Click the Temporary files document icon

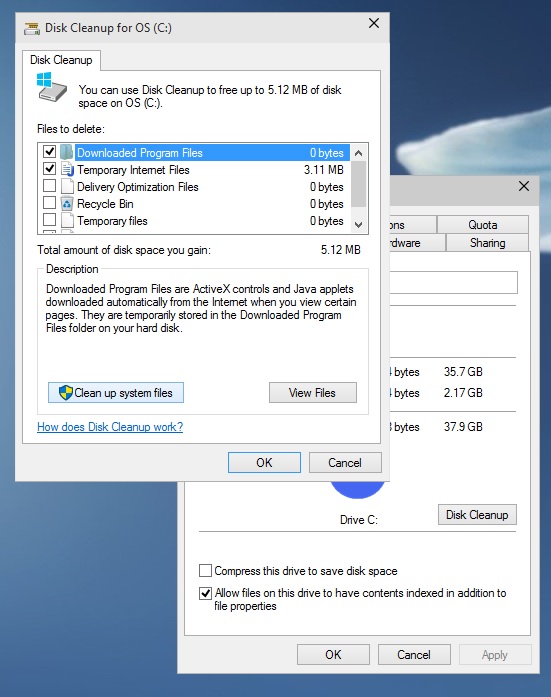click(x=67, y=220)
